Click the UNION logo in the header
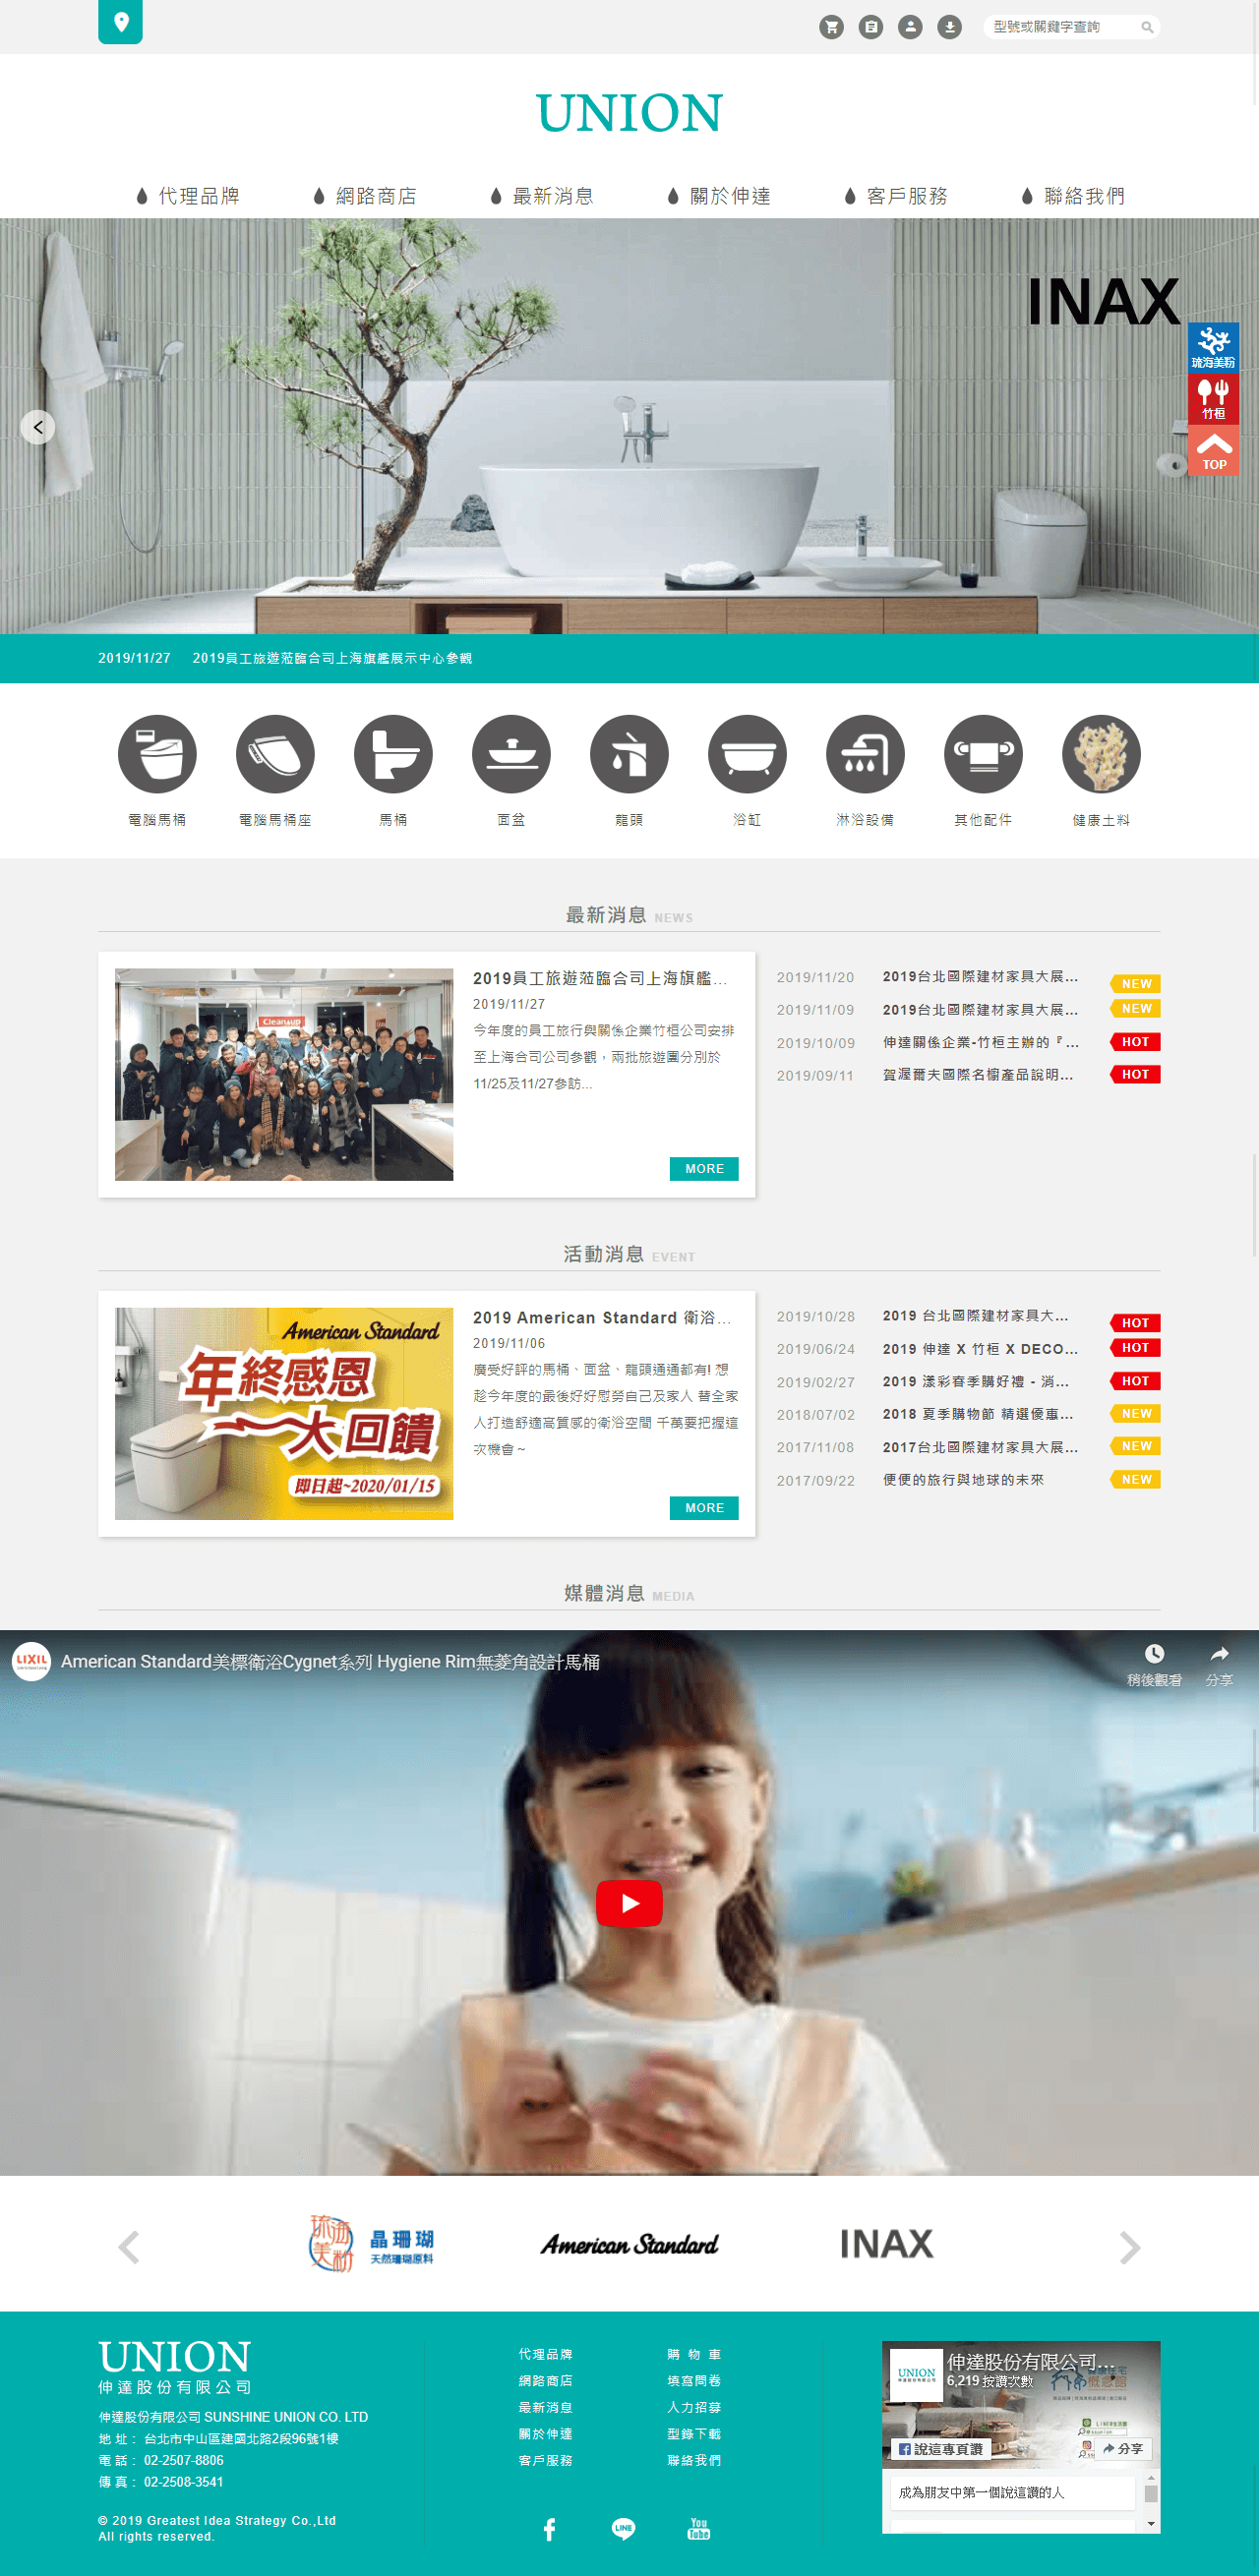This screenshot has height=2576, width=1259. [629, 113]
